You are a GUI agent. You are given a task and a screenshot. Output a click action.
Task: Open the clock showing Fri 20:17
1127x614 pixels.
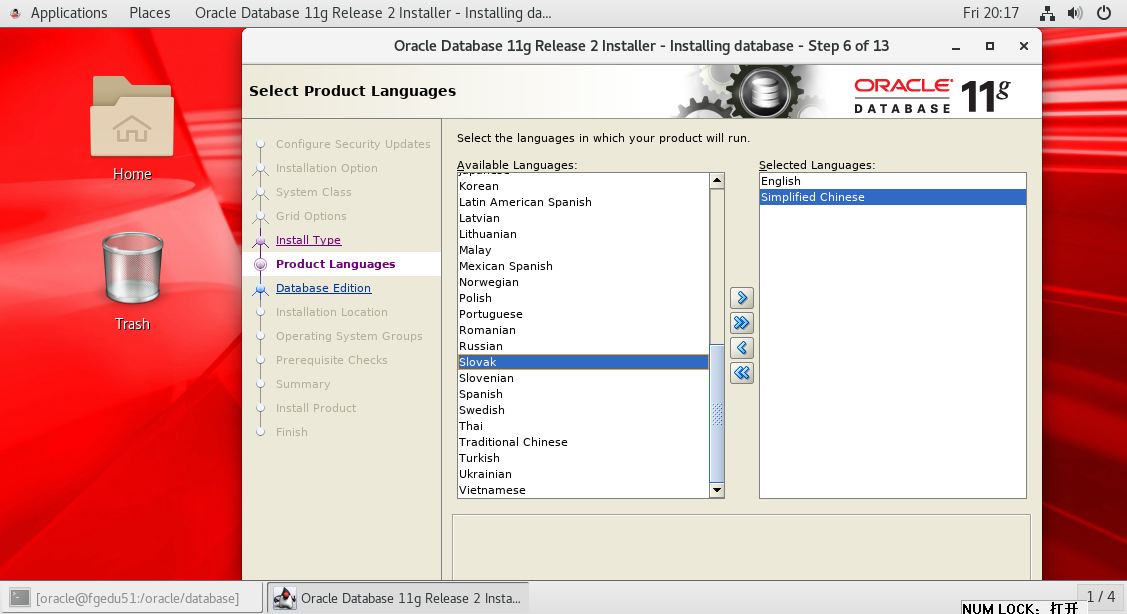(990, 13)
